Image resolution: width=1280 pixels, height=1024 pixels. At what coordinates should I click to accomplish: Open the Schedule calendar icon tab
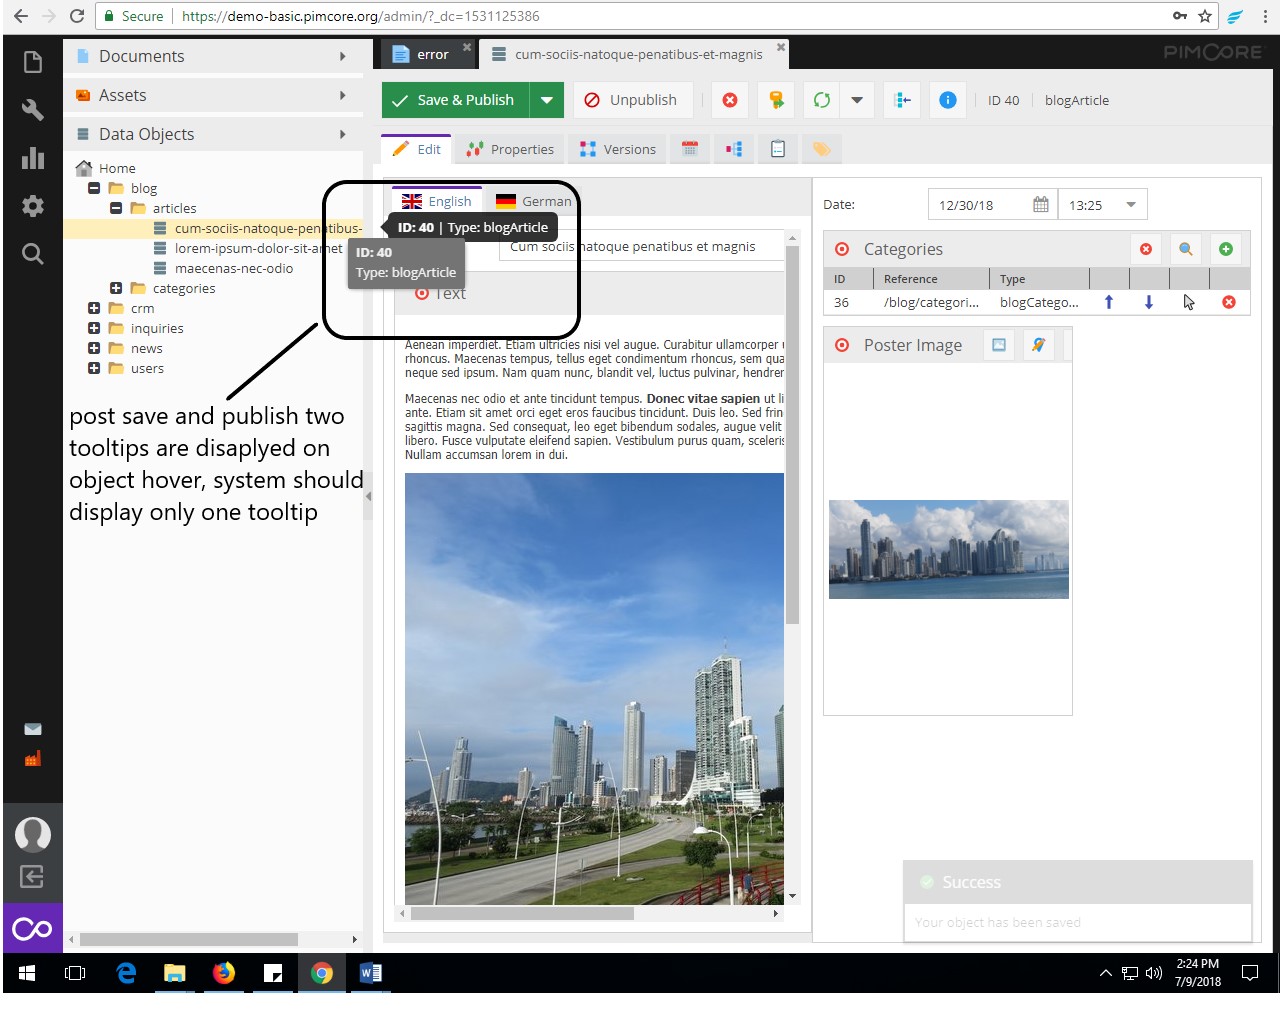click(689, 148)
